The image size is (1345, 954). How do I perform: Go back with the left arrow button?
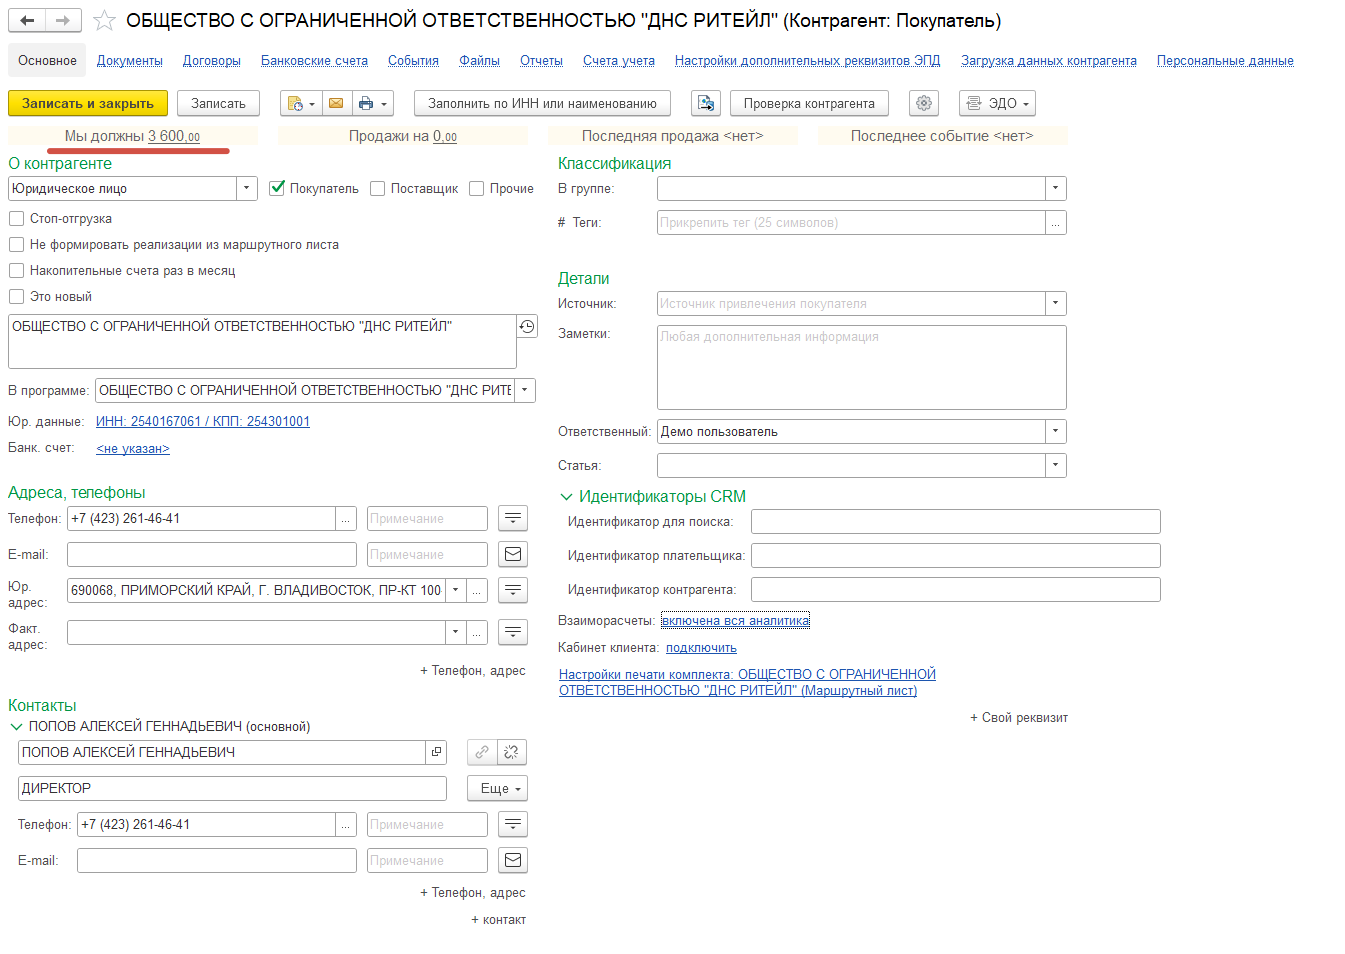point(27,20)
